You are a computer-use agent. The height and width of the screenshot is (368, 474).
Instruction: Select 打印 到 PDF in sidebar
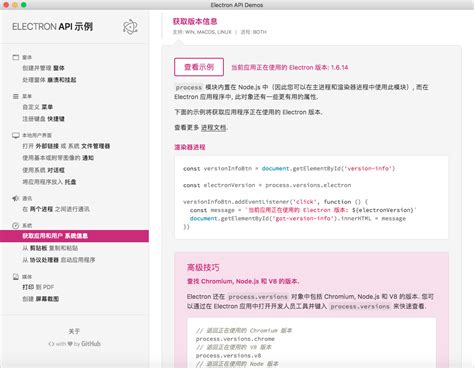pos(38,287)
